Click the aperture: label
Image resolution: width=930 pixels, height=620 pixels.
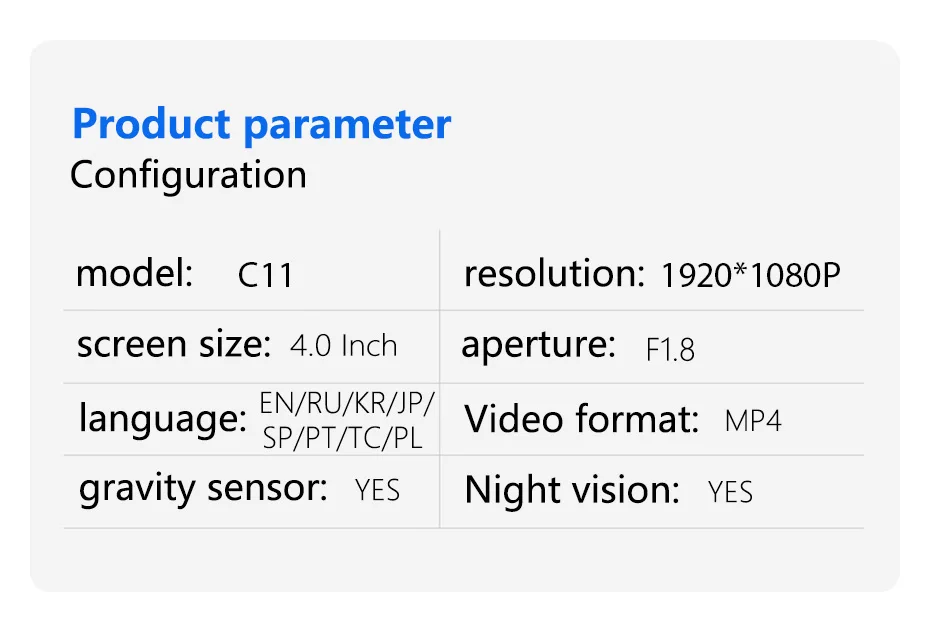tap(538, 345)
